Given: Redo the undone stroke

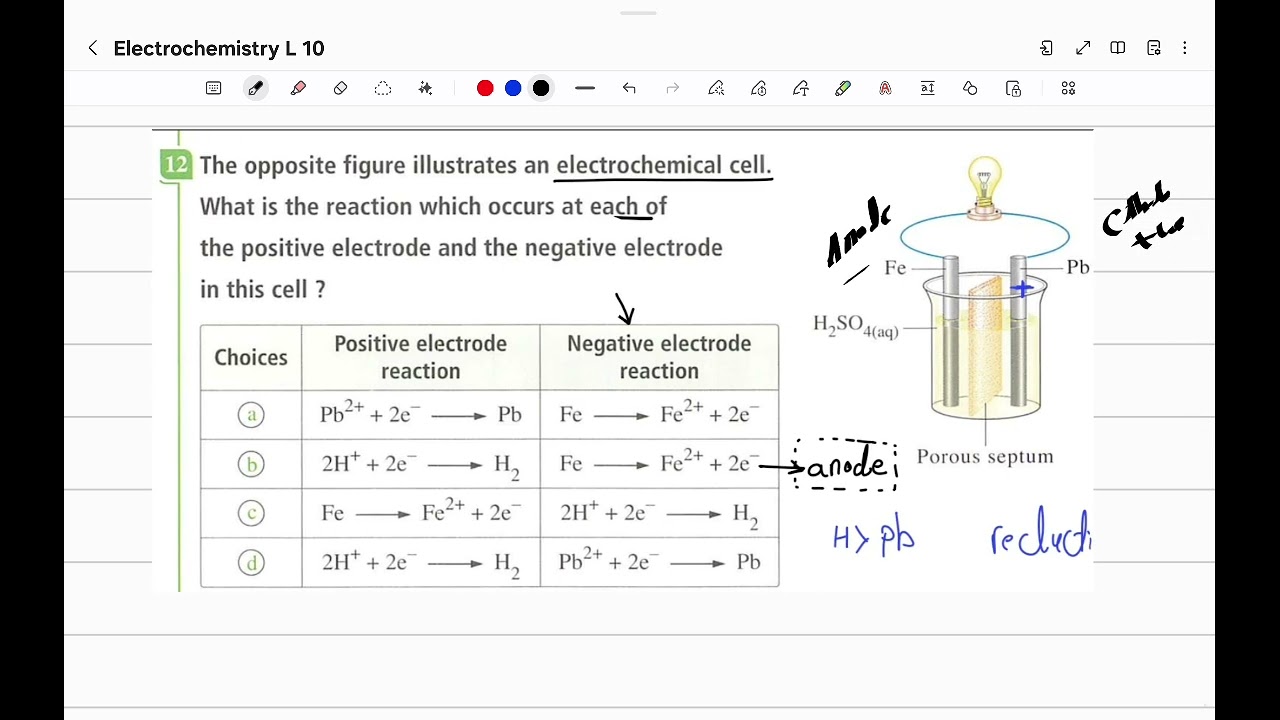Looking at the screenshot, I should tap(673, 88).
